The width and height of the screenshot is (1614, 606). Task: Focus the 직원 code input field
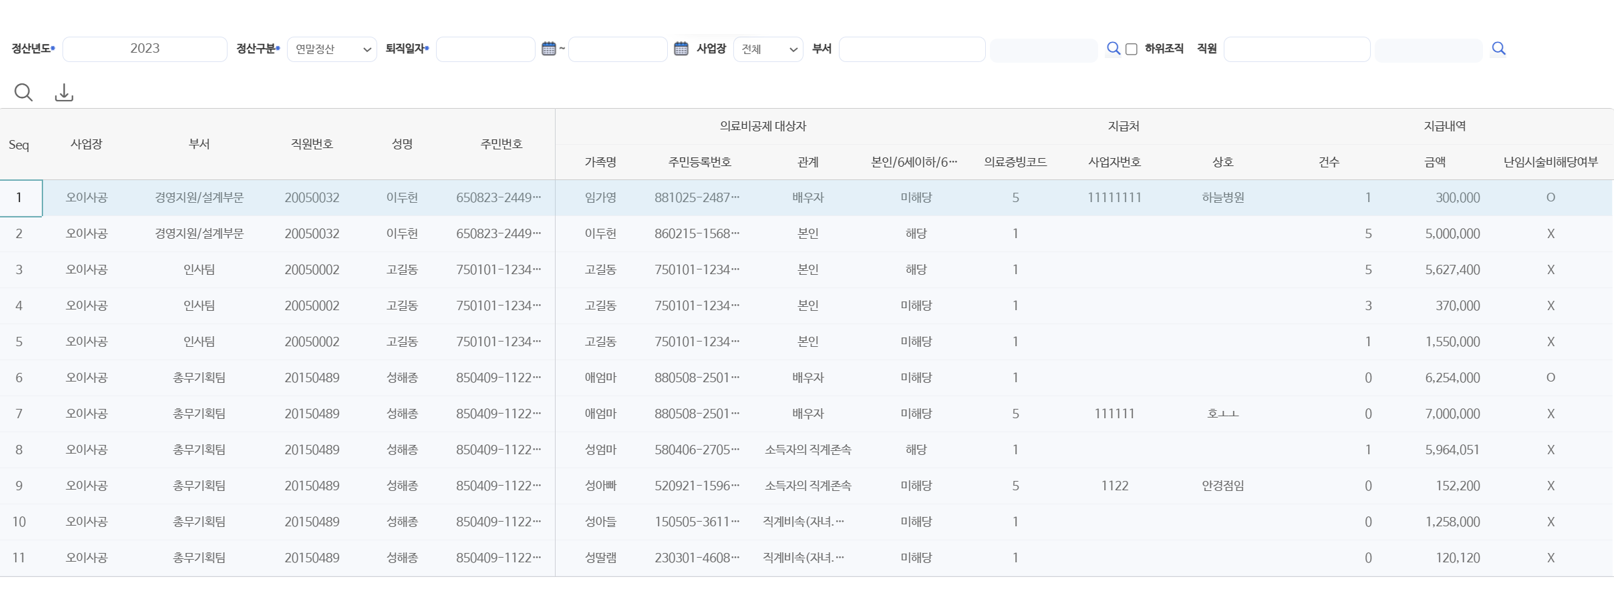pyautogui.click(x=1297, y=49)
